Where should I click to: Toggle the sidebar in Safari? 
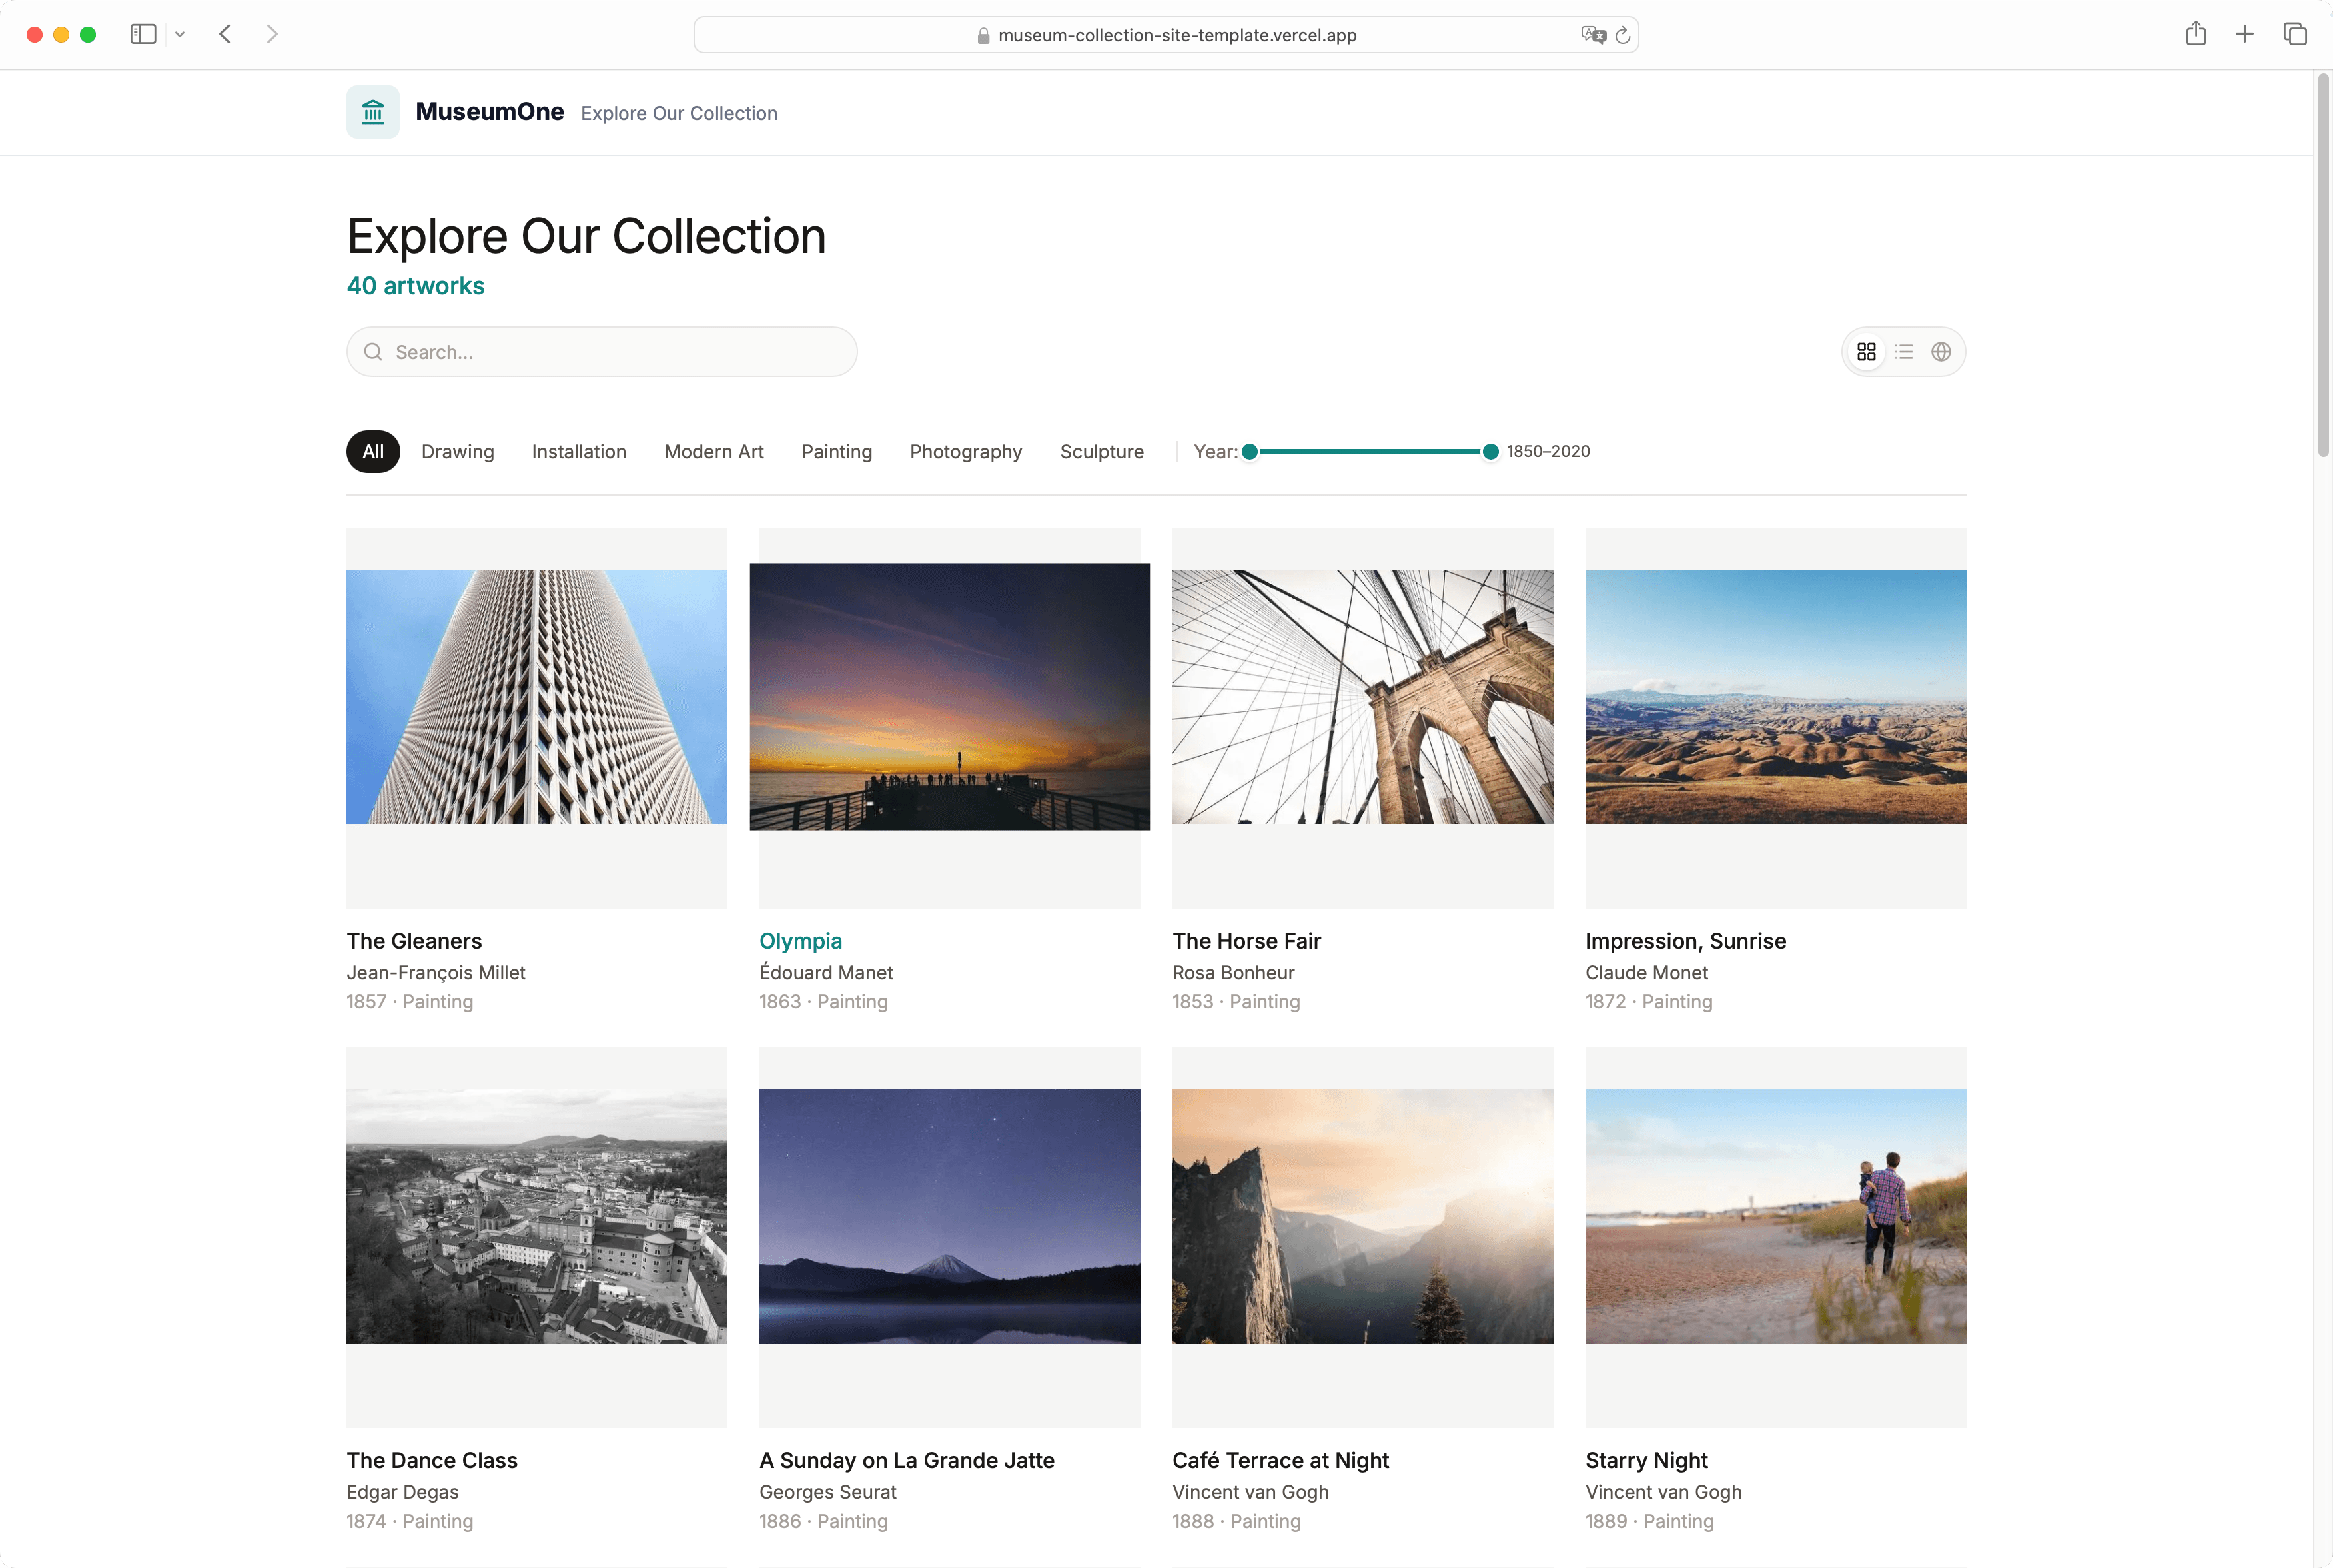click(143, 33)
